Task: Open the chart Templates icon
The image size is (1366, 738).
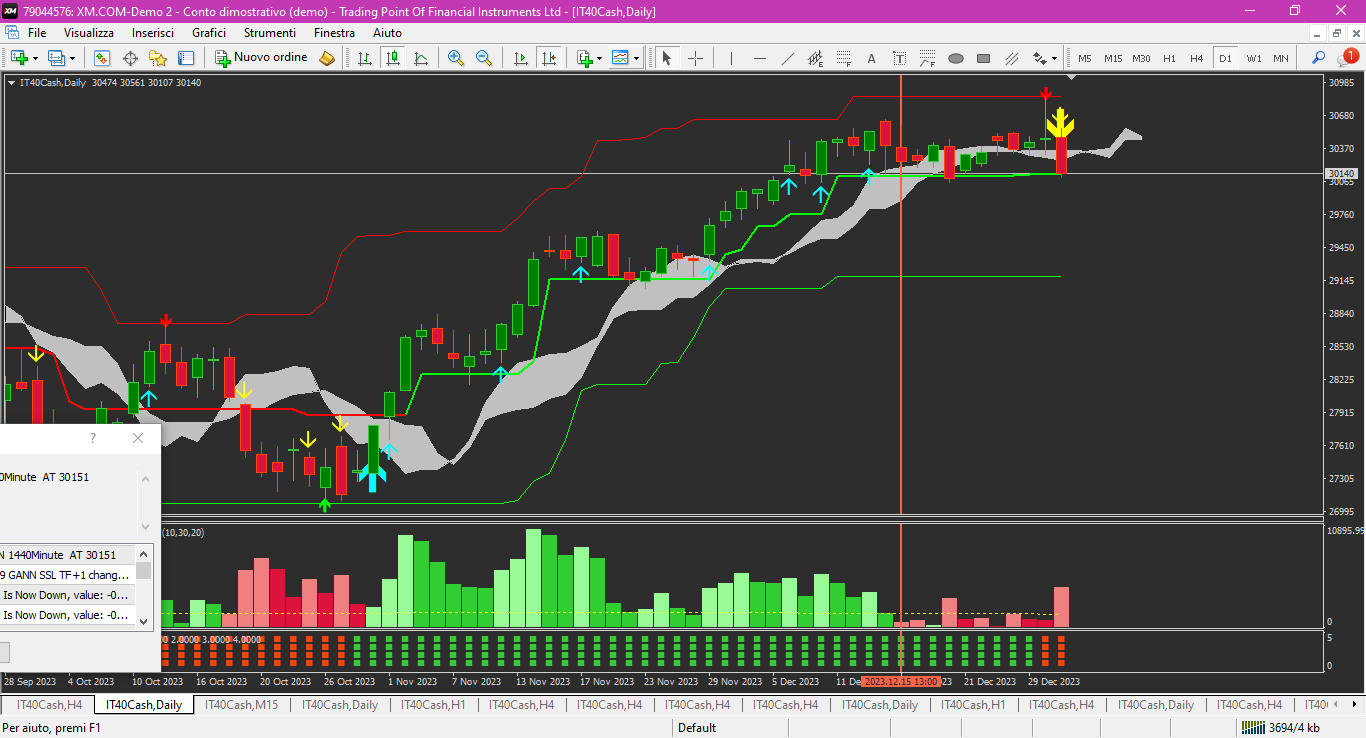Action: pos(621,58)
